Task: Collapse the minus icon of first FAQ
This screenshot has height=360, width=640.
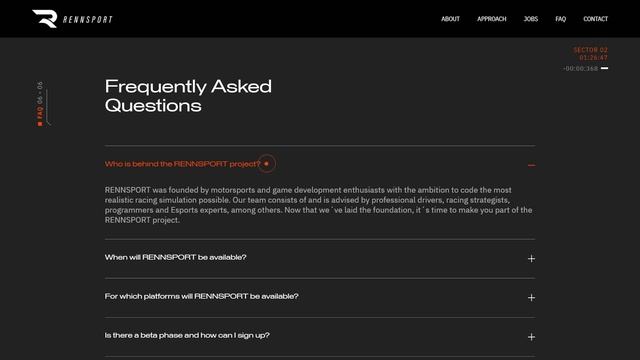Action: pyautogui.click(x=531, y=165)
